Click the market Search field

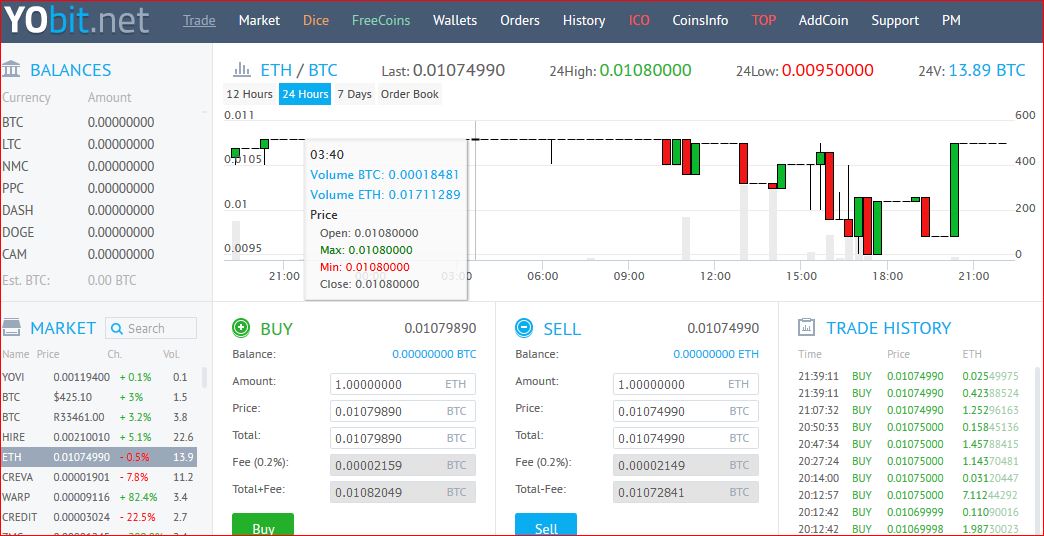tap(151, 328)
